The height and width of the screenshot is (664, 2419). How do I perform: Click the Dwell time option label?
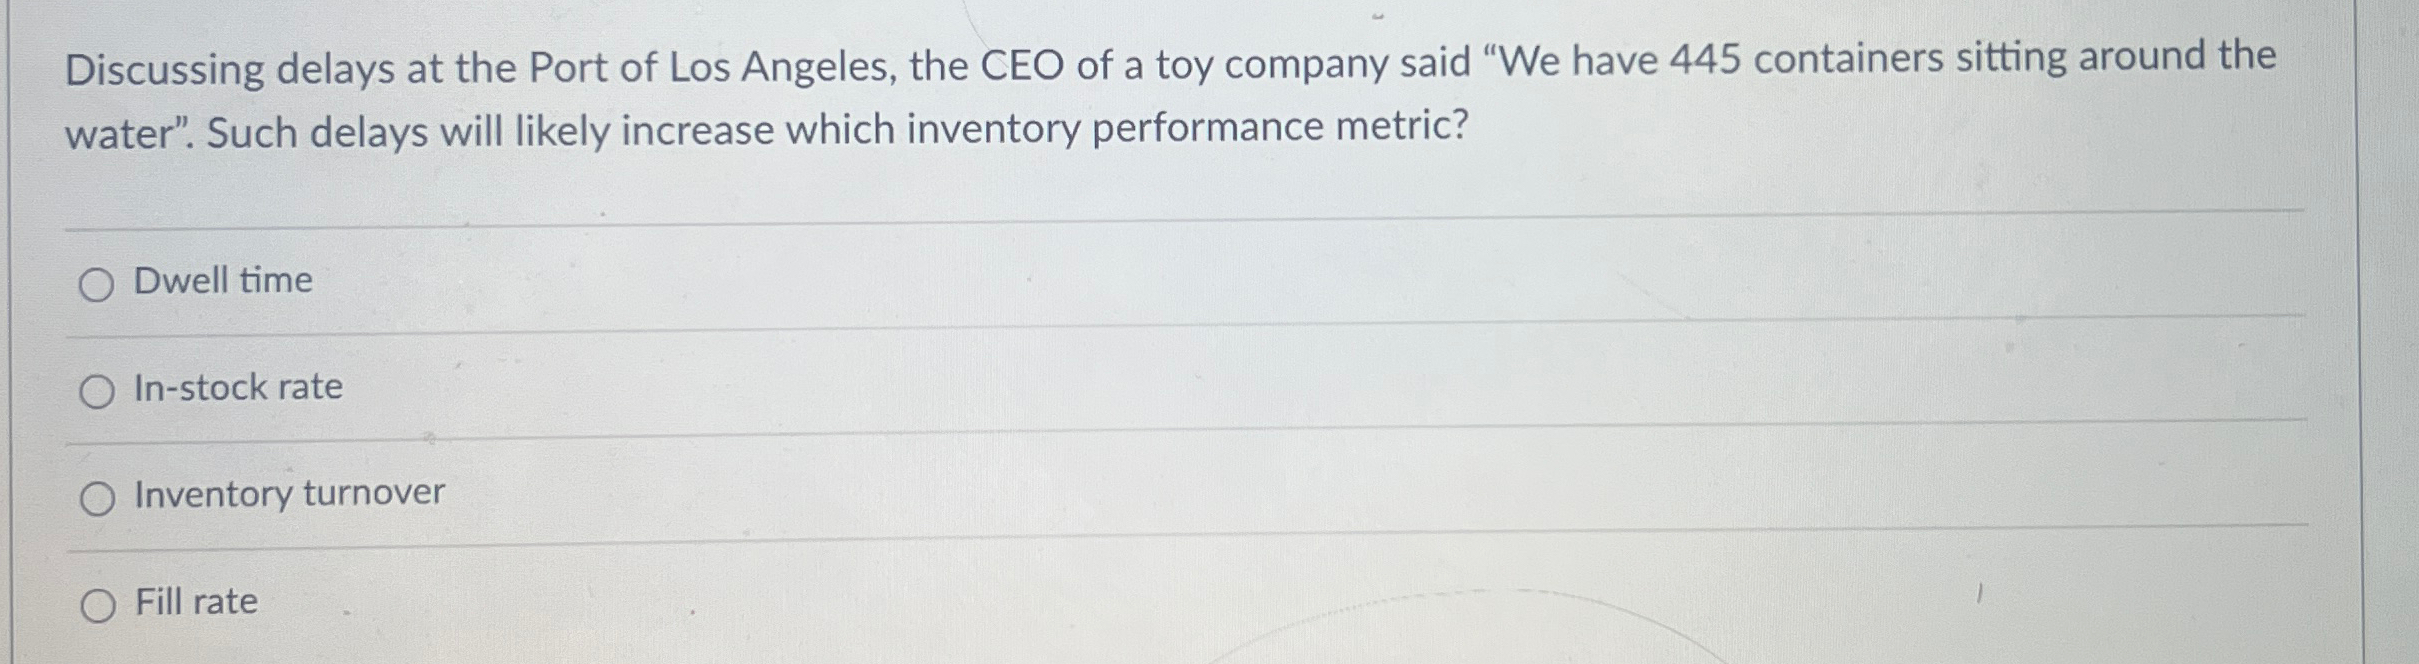pyautogui.click(x=222, y=281)
